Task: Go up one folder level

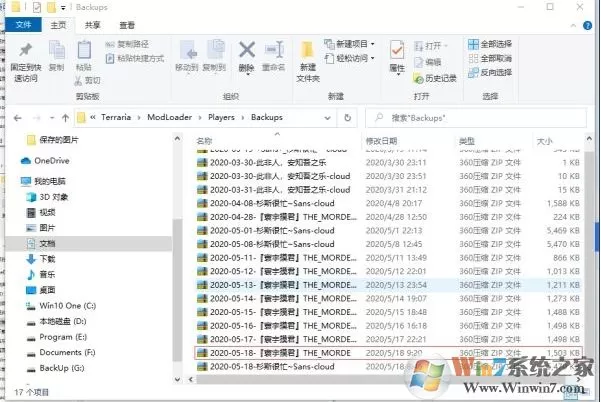Action: pos(65,118)
